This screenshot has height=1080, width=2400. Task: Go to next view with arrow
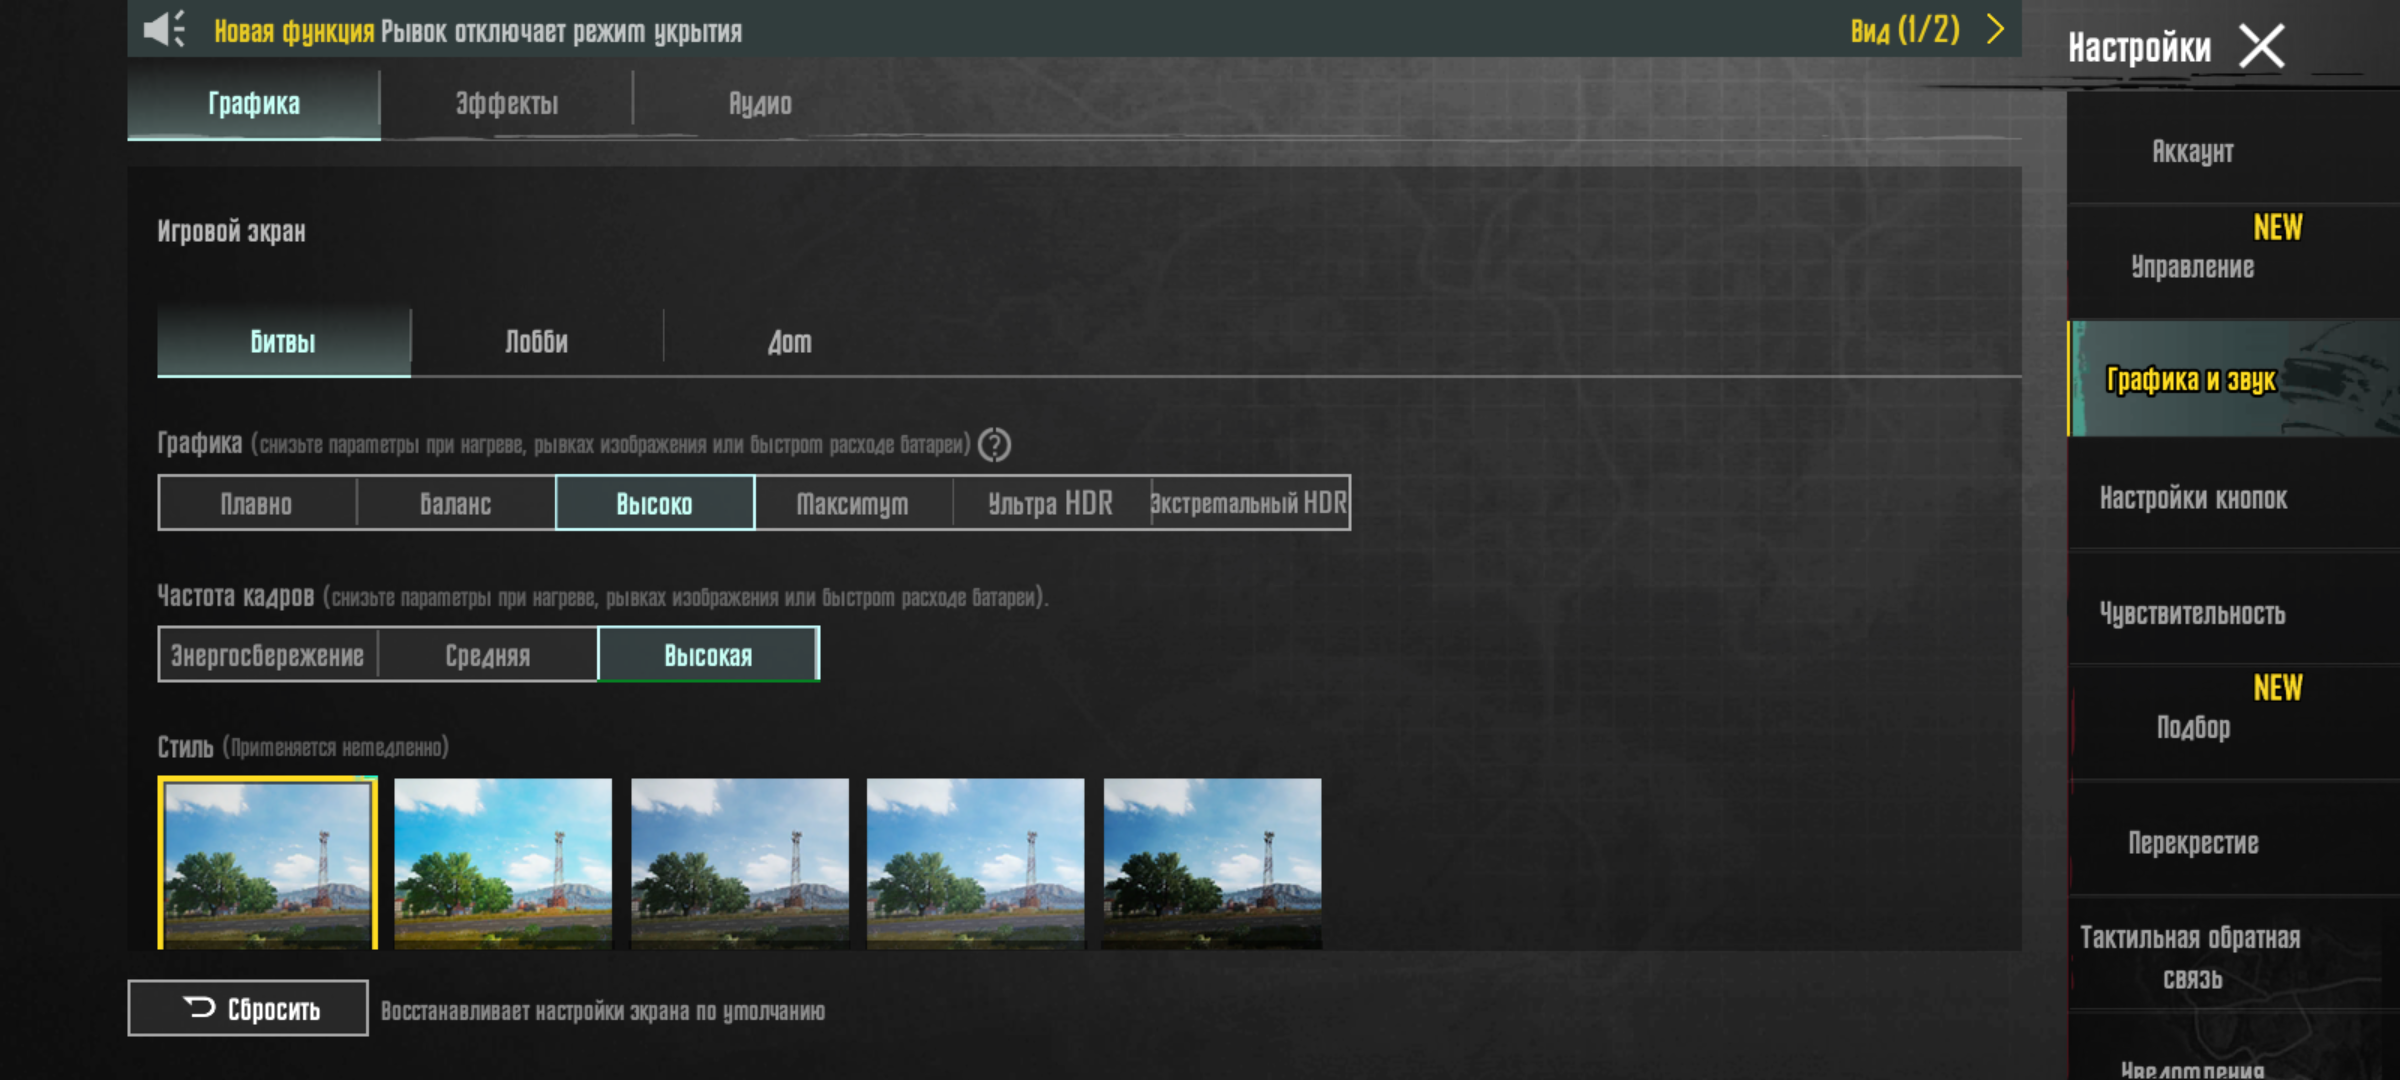click(x=1995, y=29)
